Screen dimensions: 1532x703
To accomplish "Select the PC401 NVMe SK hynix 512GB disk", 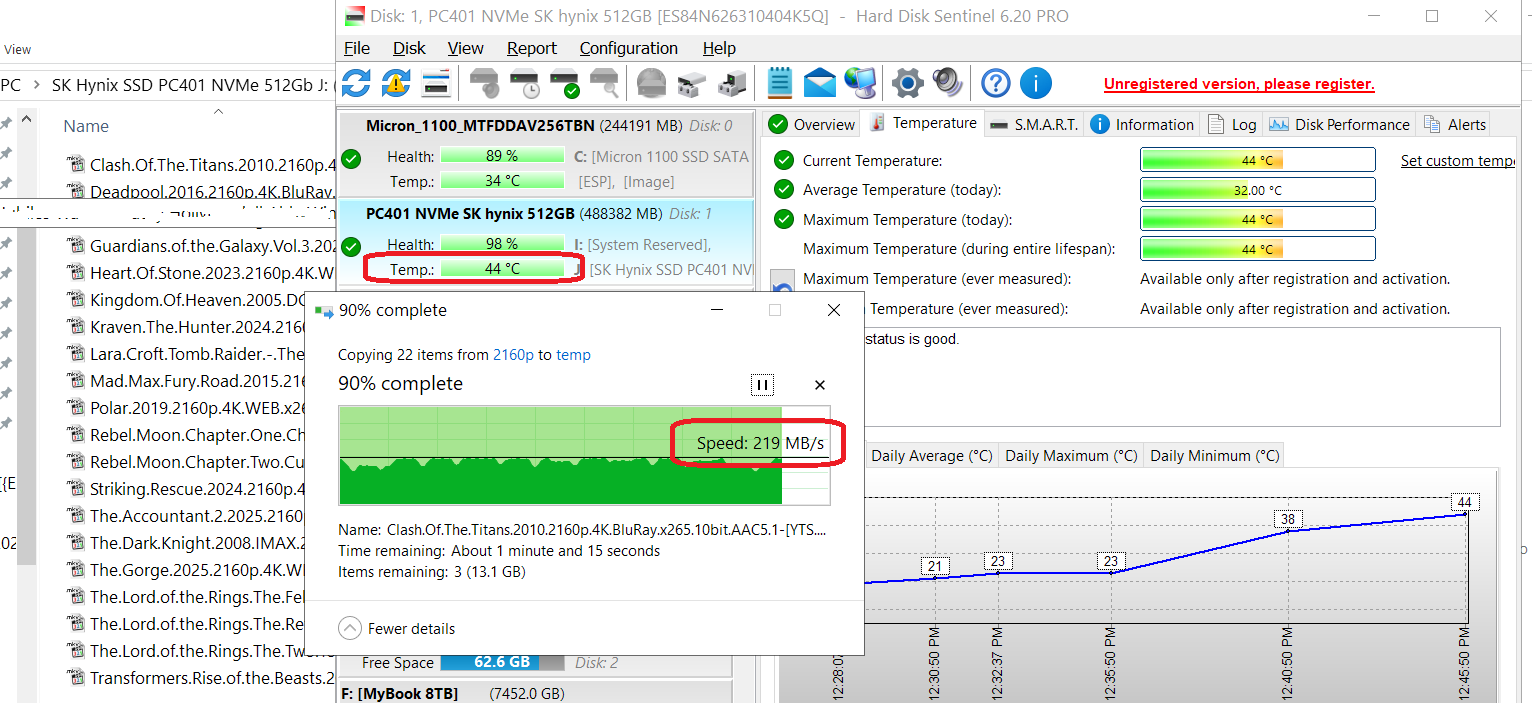I will point(546,243).
